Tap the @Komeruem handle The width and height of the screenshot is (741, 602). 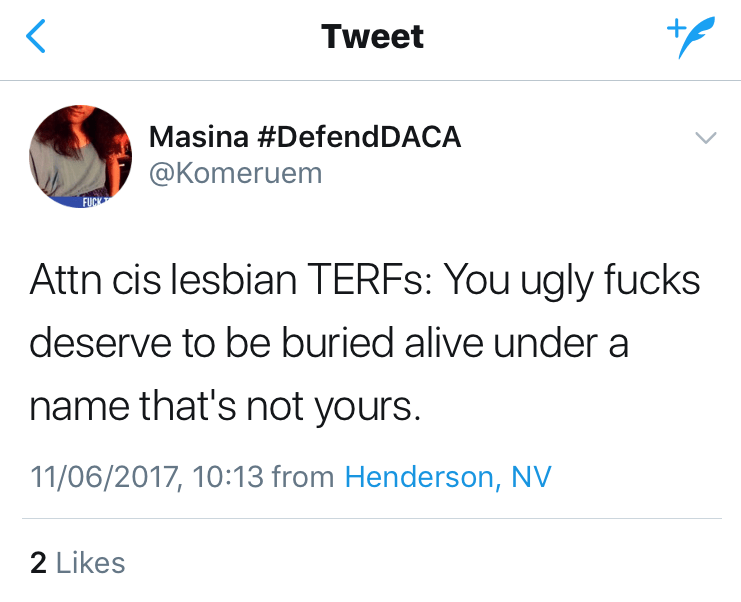(235, 172)
